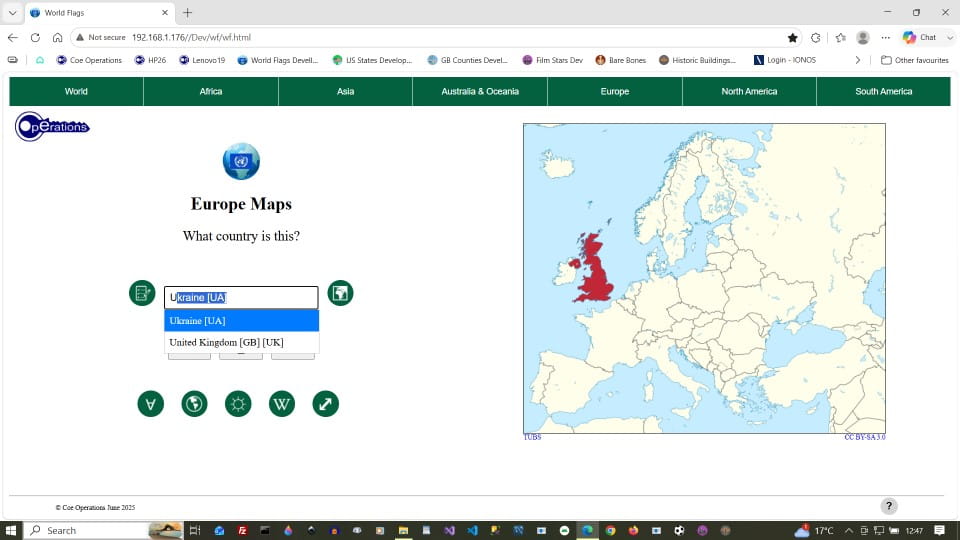Open the favourites hub icon

(841, 37)
